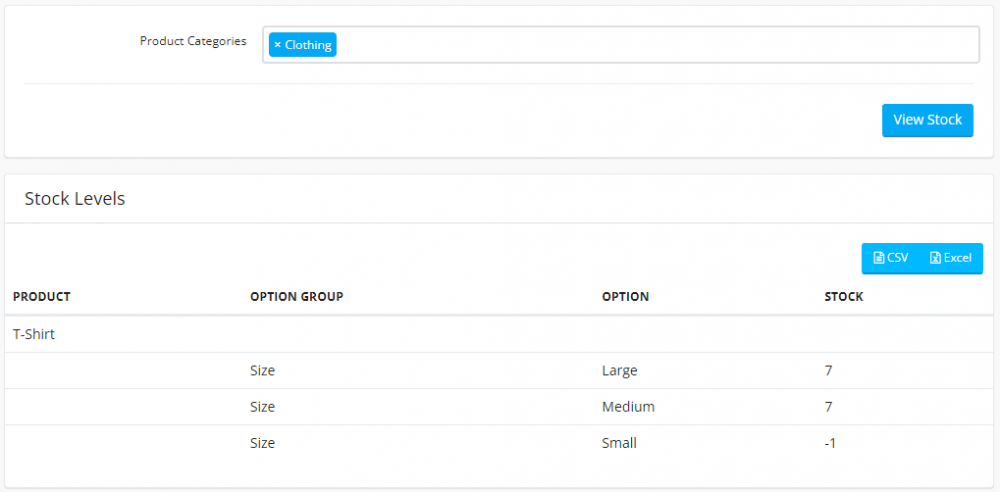Click the Small option cell
The width and height of the screenshot is (1000, 492).
click(x=619, y=443)
